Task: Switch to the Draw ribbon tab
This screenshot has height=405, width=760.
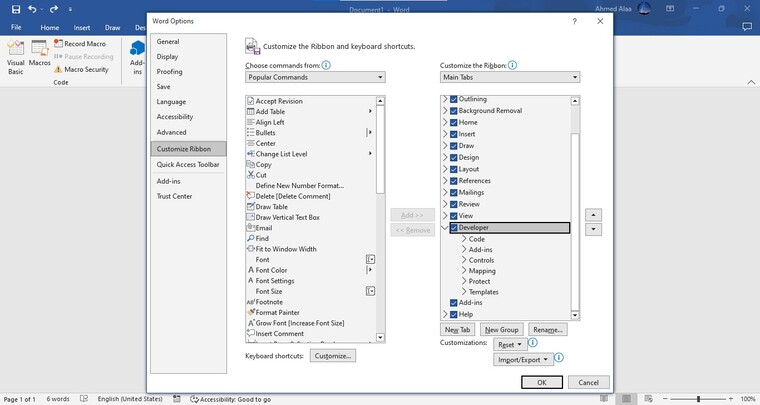Action: tap(112, 28)
